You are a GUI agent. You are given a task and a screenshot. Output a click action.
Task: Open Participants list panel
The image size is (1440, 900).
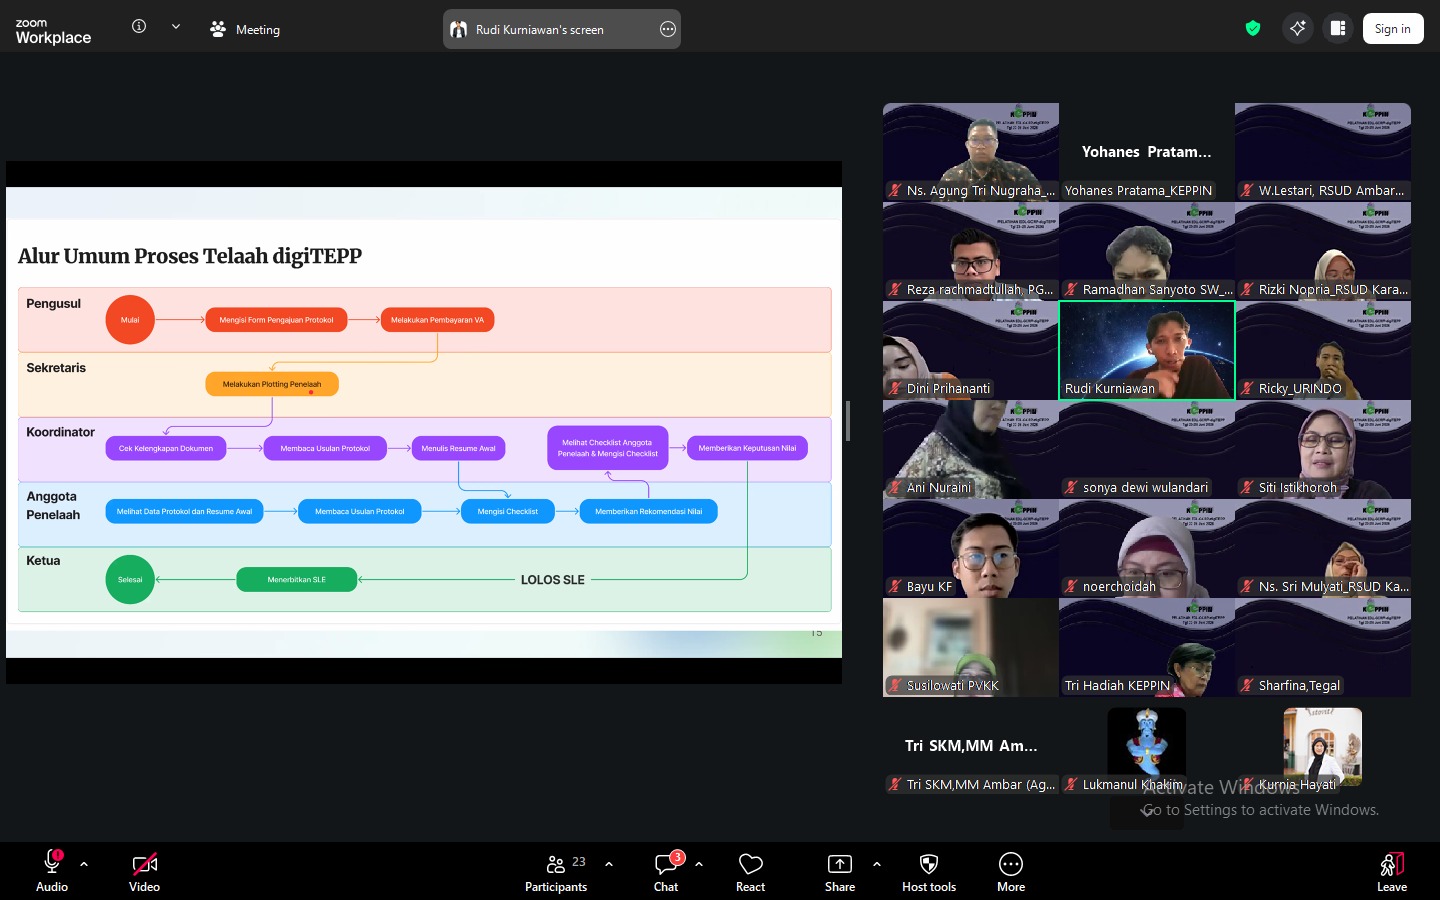click(x=556, y=872)
